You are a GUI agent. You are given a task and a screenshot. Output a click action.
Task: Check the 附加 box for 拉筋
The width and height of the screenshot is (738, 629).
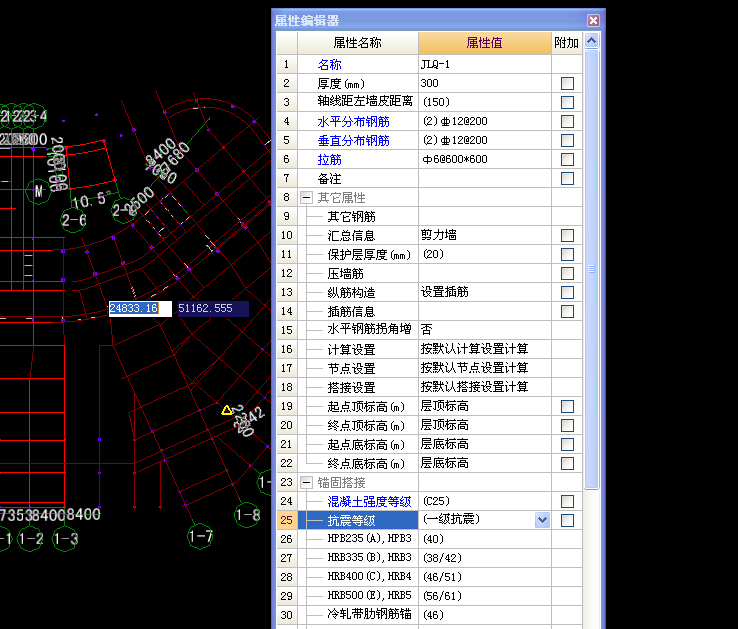click(567, 159)
